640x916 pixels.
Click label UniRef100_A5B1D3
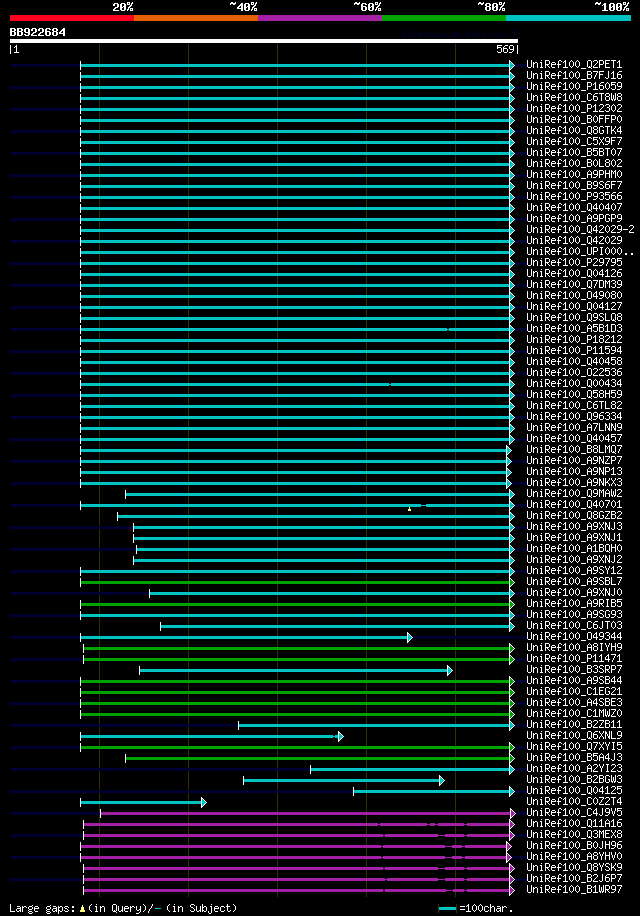pos(574,329)
